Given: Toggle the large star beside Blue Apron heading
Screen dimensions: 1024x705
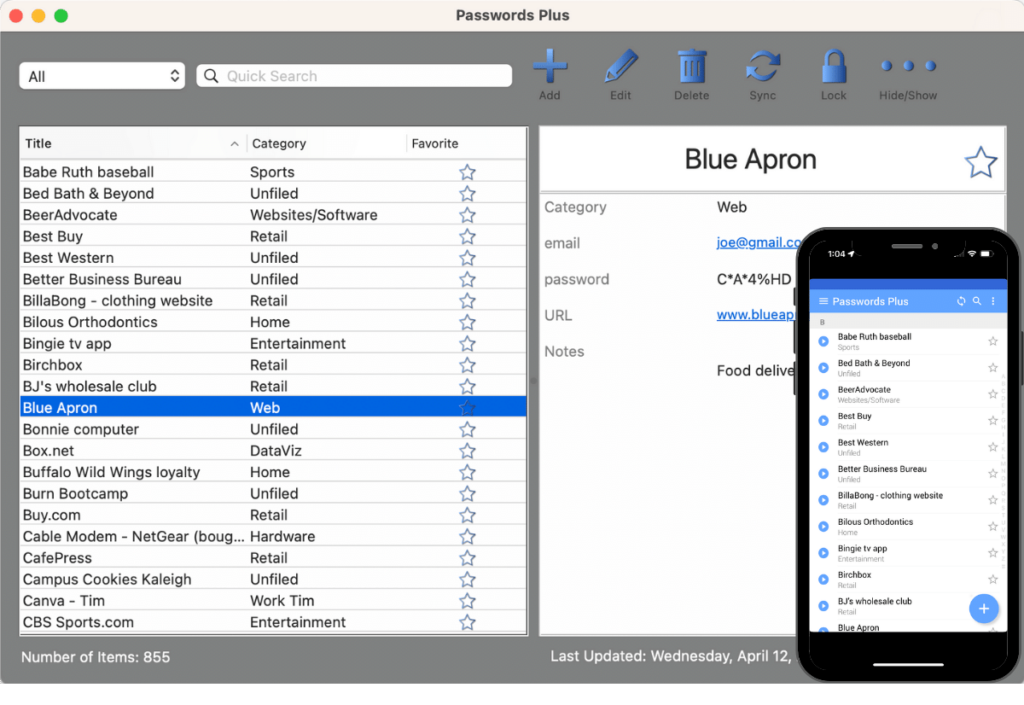Looking at the screenshot, I should click(980, 162).
